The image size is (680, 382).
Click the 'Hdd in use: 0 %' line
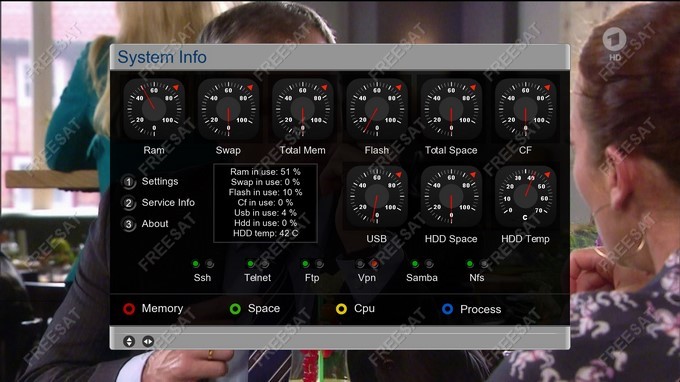click(265, 223)
